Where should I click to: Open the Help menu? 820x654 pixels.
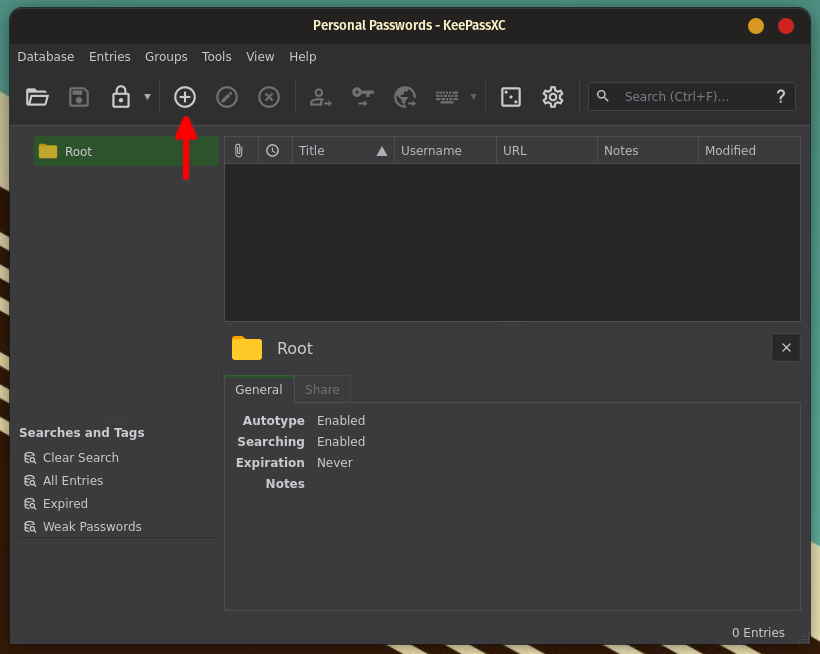point(303,56)
